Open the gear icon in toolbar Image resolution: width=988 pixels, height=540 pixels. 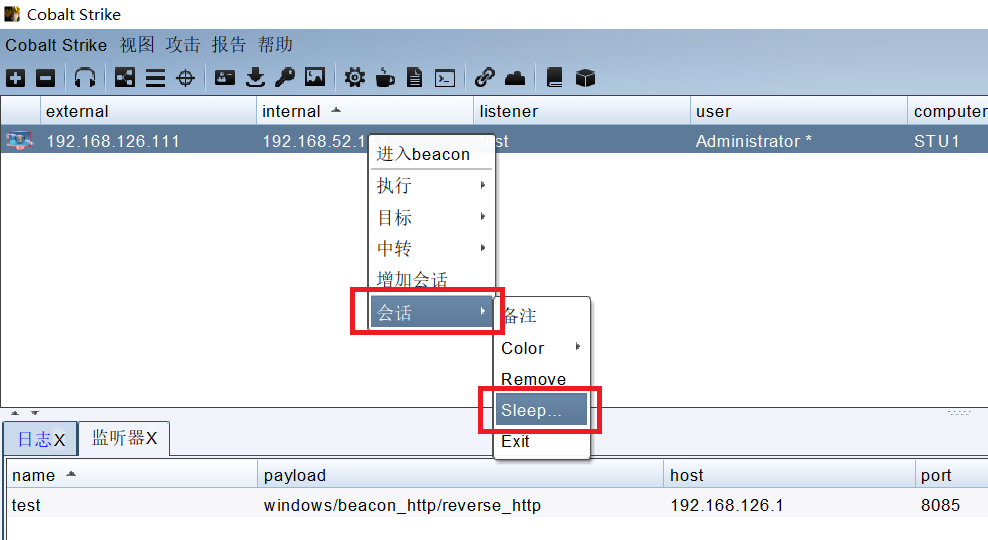tap(354, 78)
